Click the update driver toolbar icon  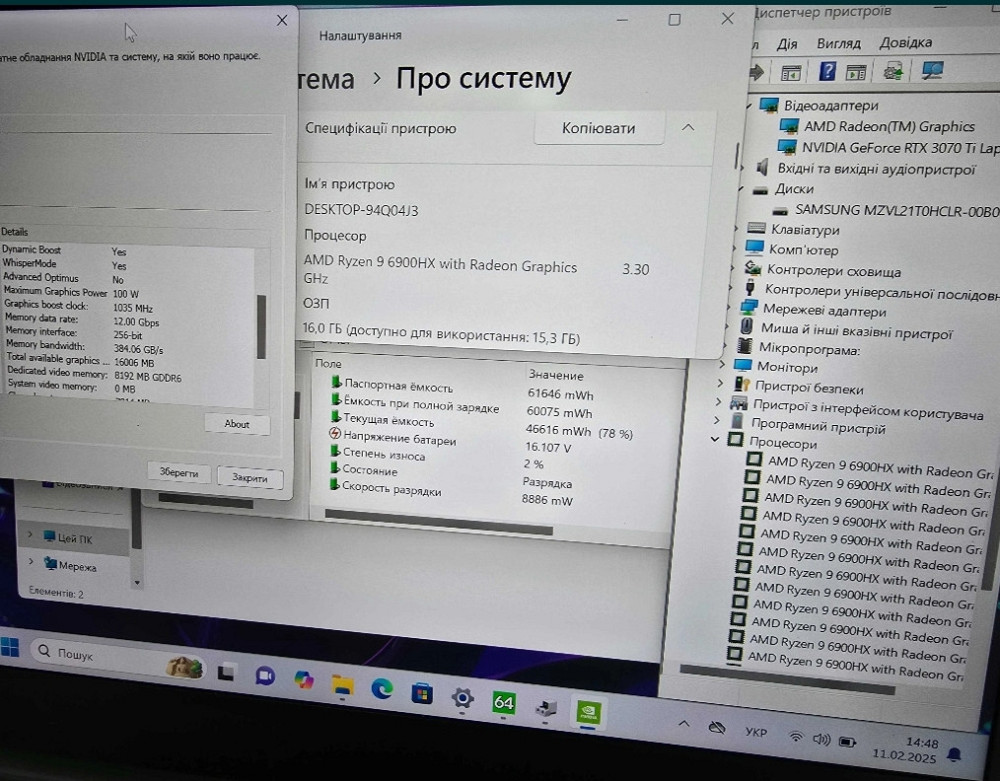[x=894, y=71]
